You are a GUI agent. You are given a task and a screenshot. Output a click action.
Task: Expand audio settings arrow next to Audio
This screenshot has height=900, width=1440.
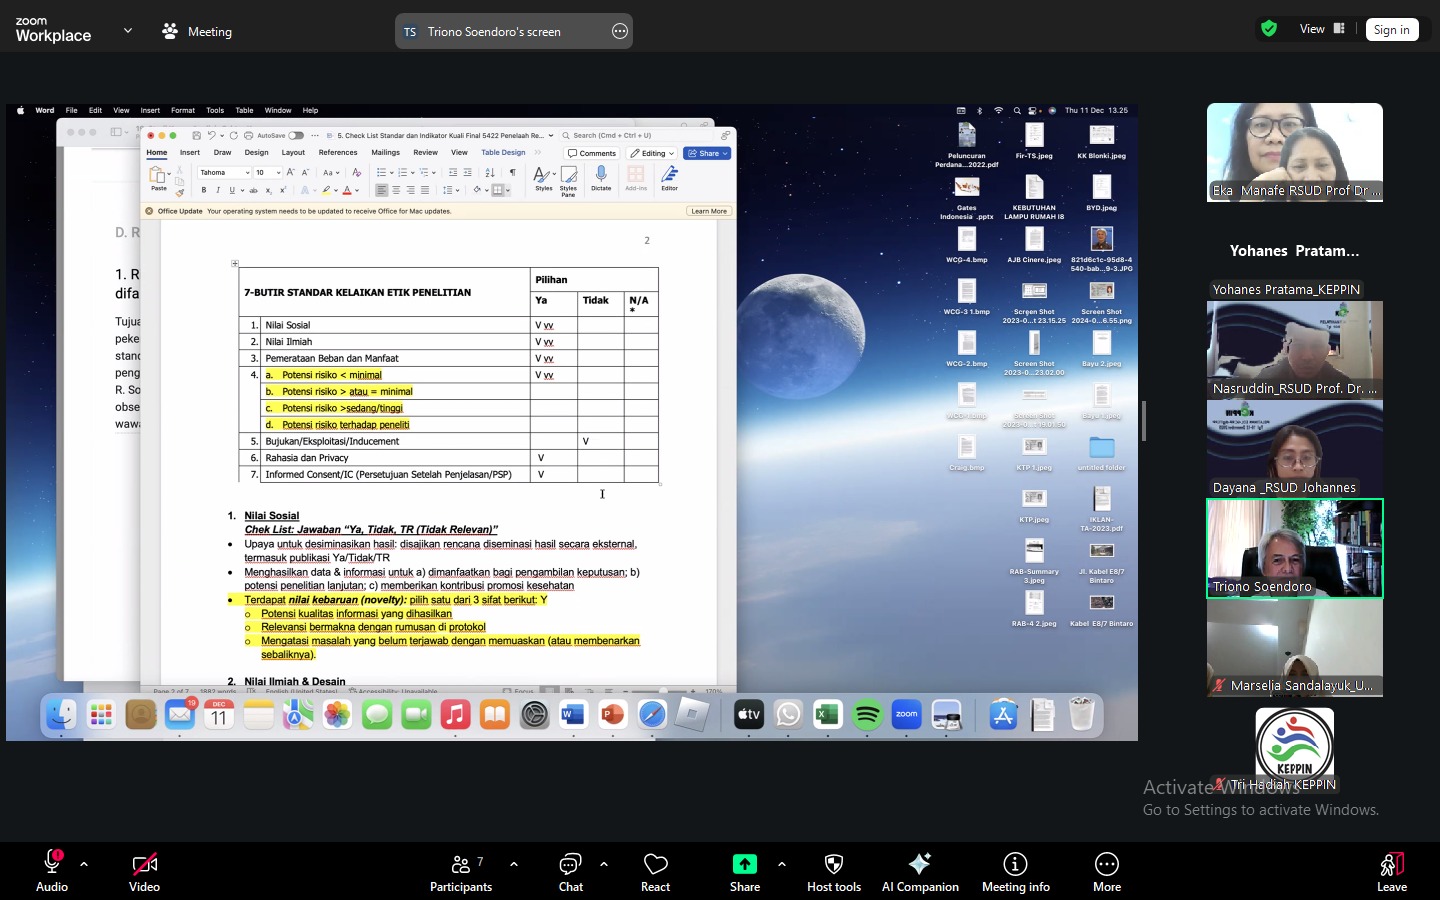click(x=84, y=864)
